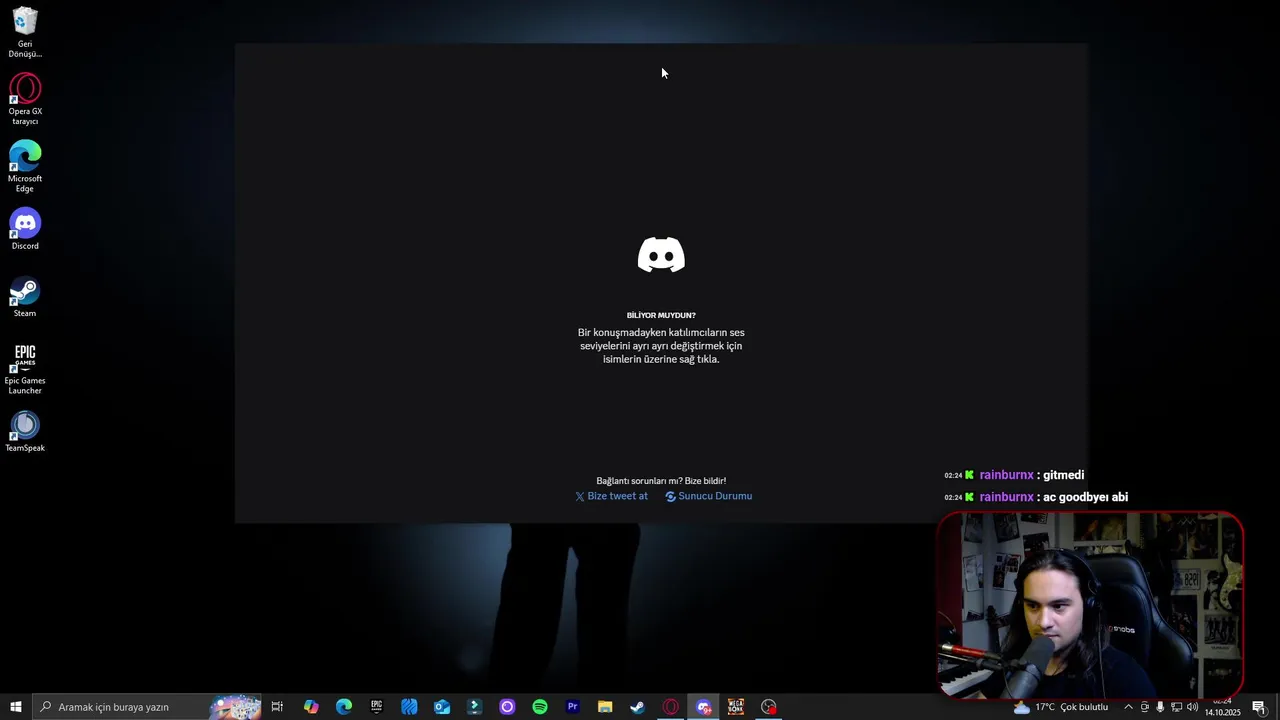Open the date 14.10.2025 clock in taskbar
1280x720 pixels.
[x=1222, y=707]
